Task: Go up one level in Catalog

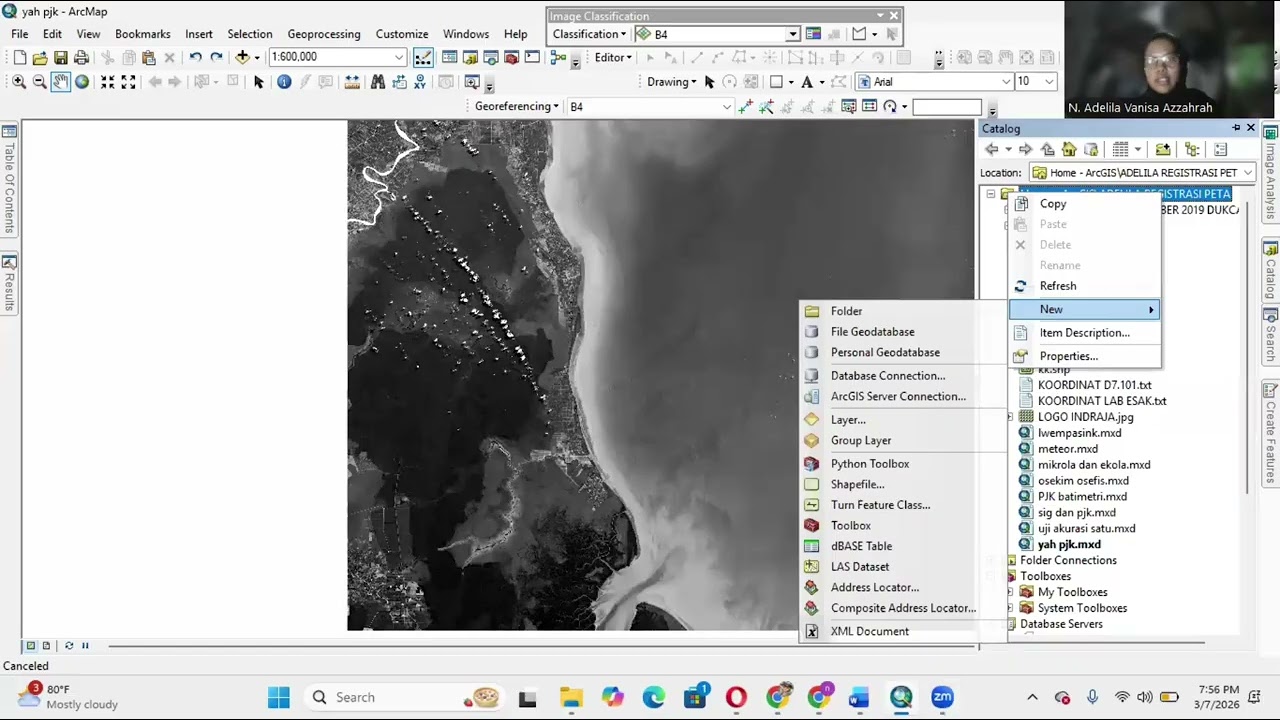Action: tap(1047, 150)
